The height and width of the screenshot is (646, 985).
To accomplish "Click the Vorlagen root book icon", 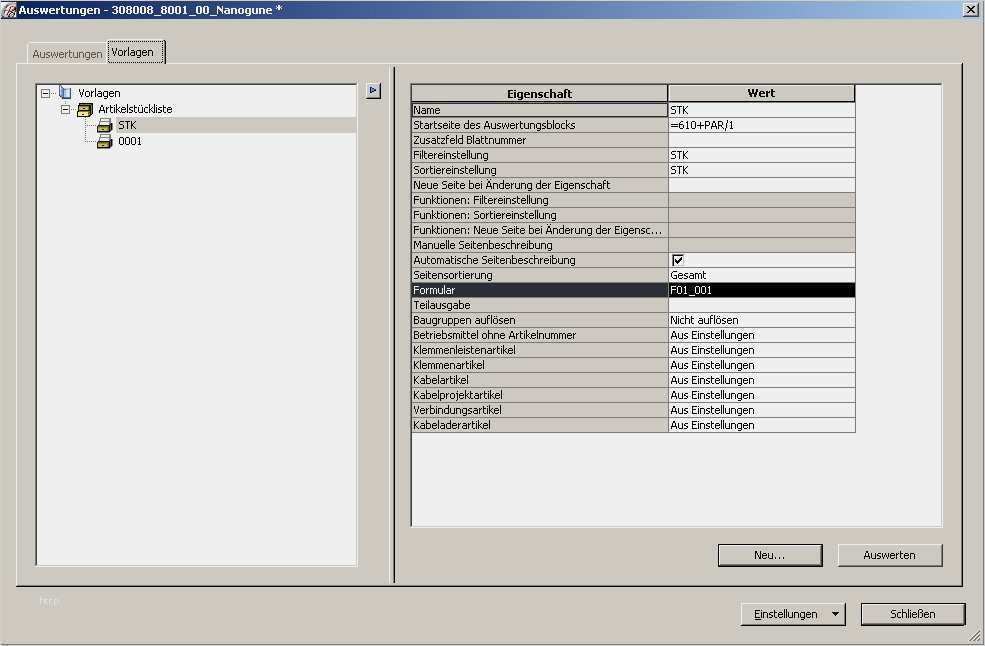I will pos(66,93).
